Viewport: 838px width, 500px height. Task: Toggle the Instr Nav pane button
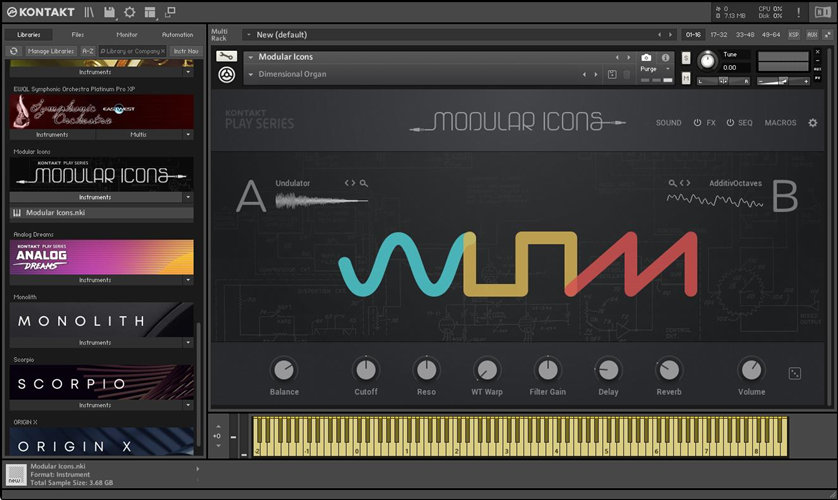click(185, 51)
